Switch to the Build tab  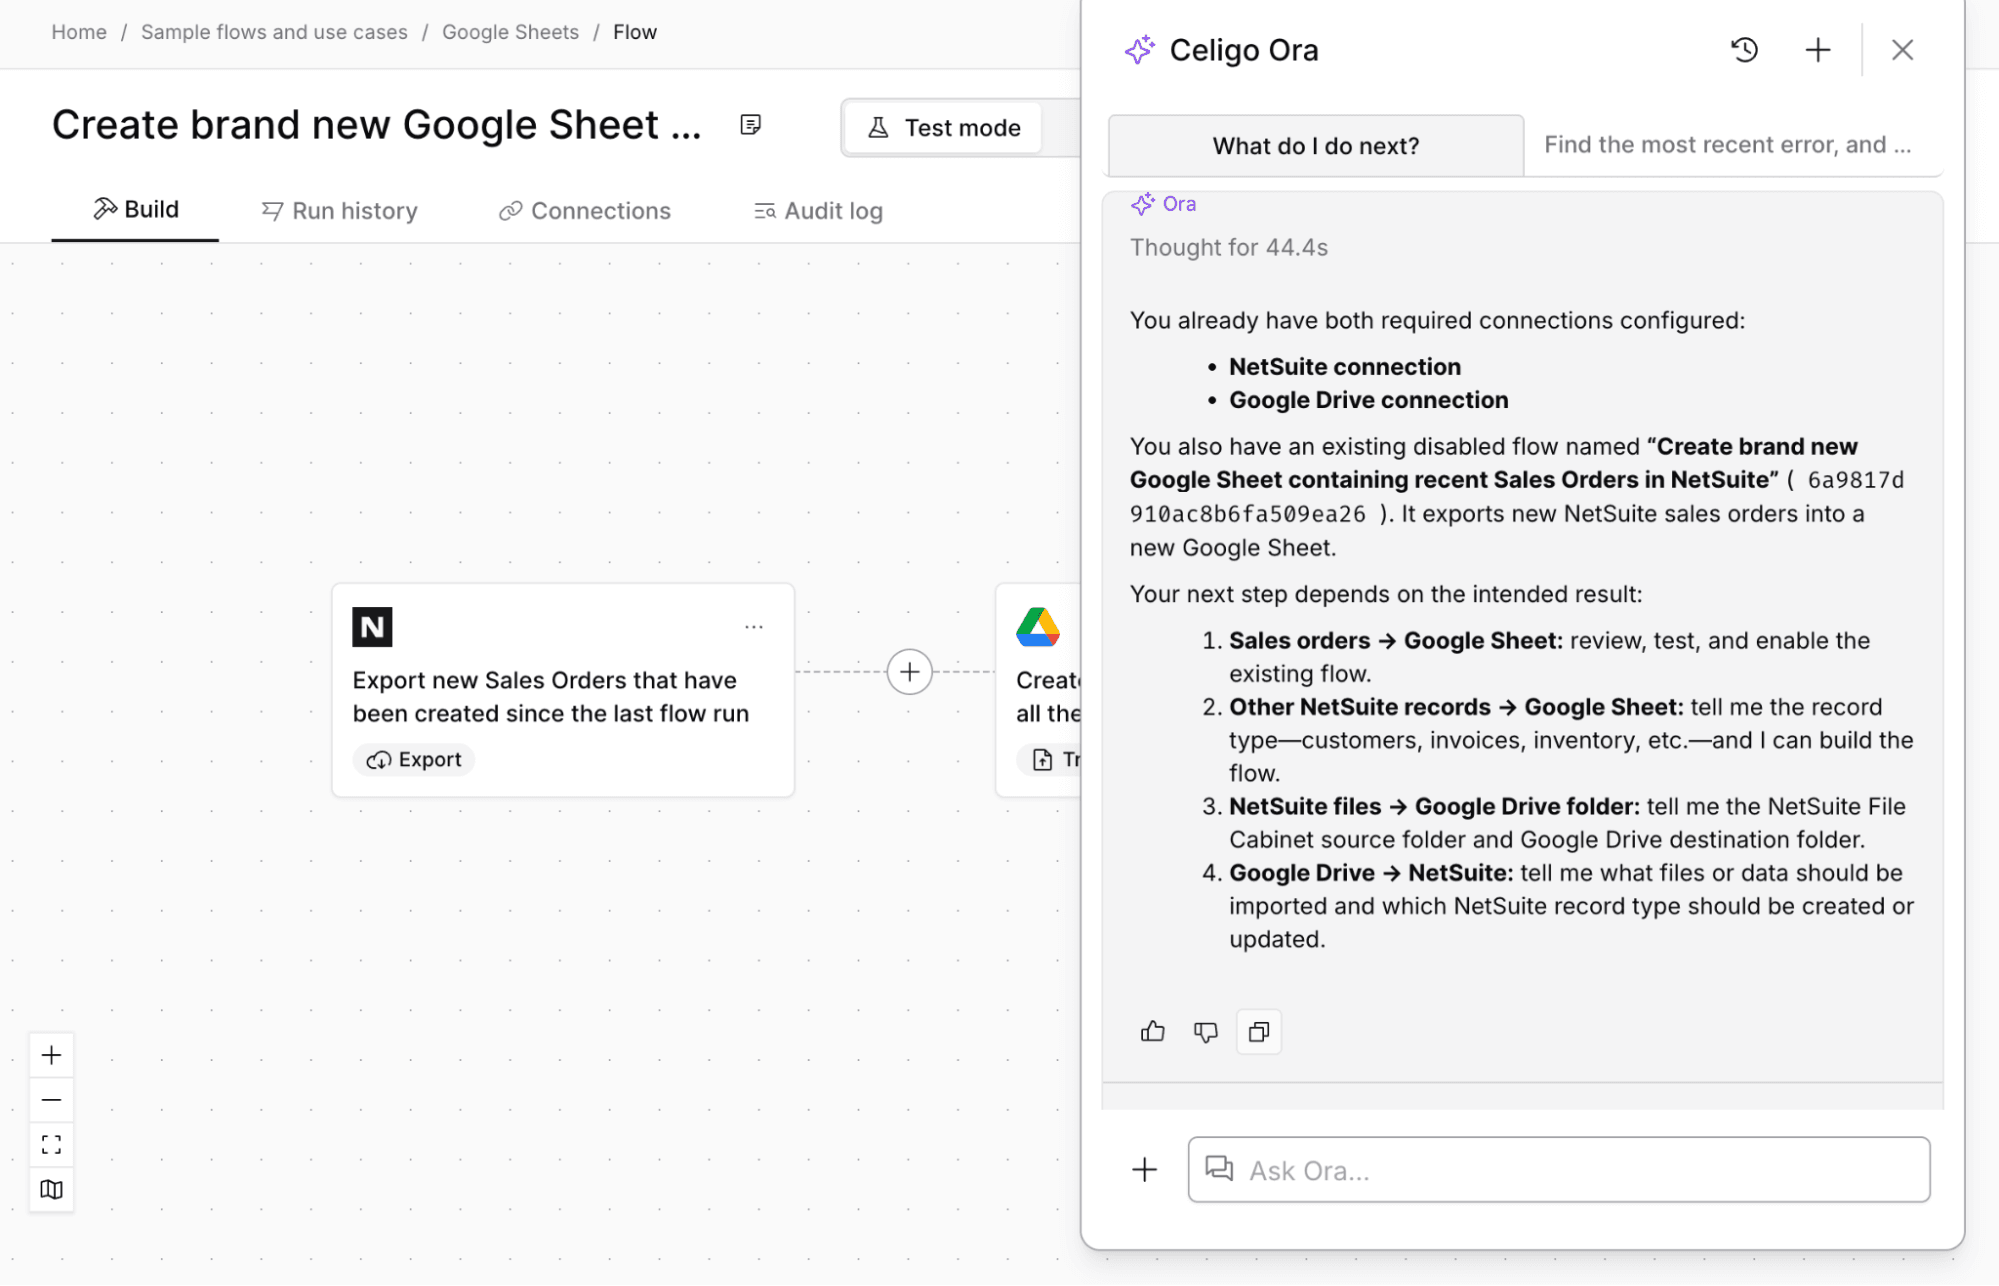[x=136, y=209]
